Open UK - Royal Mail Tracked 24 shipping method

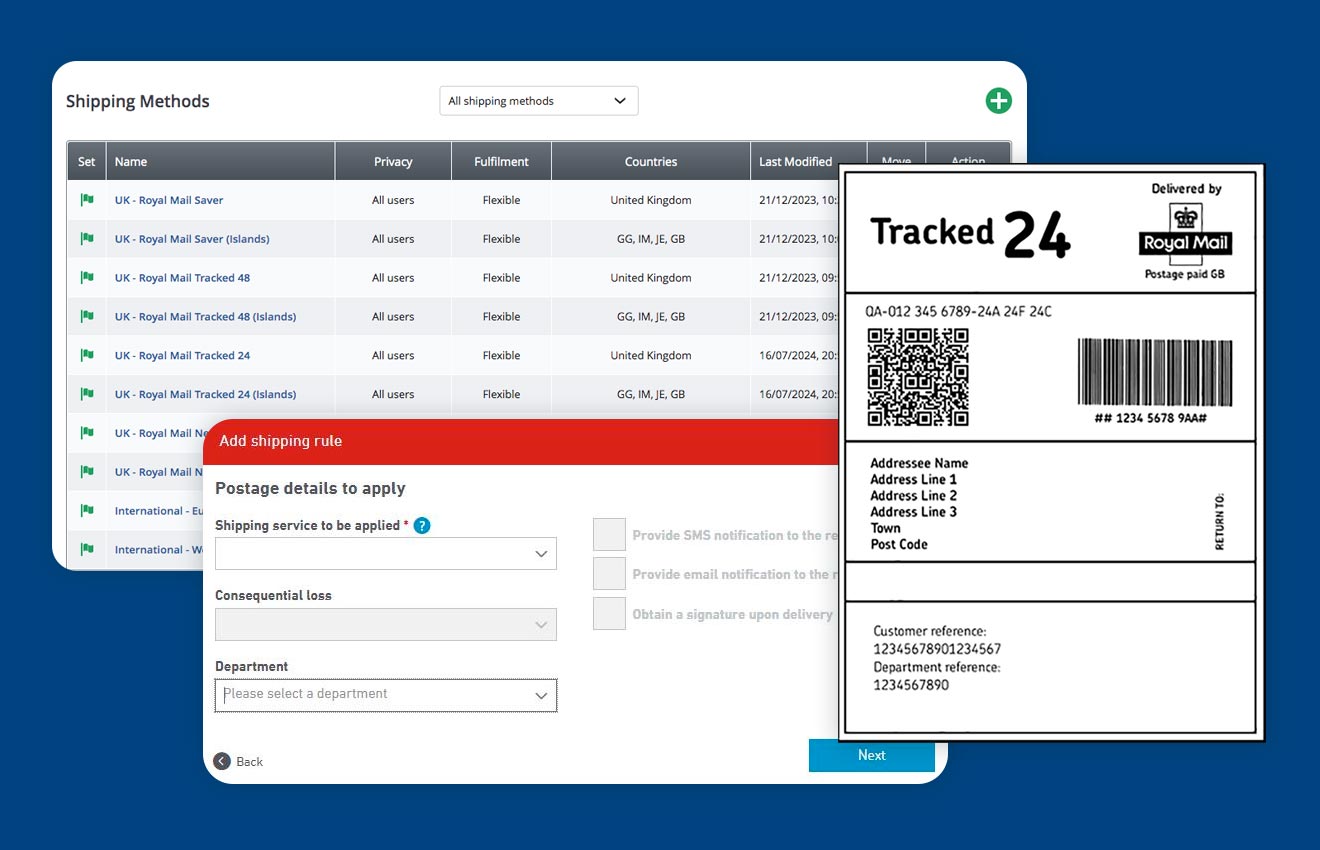[182, 355]
